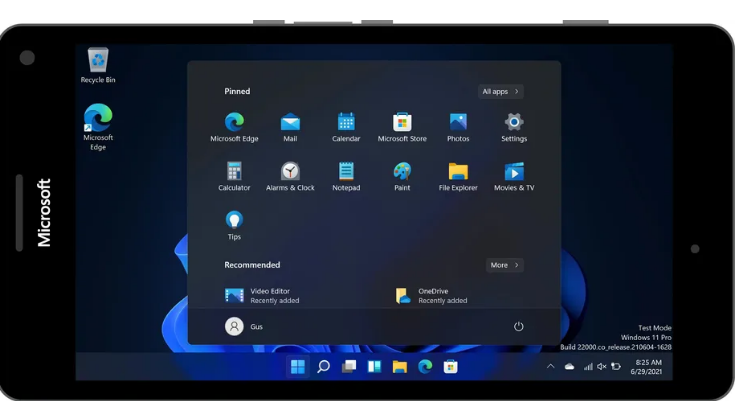Open File Explorer from pinned apps
The image size is (737, 401).
[458, 176]
